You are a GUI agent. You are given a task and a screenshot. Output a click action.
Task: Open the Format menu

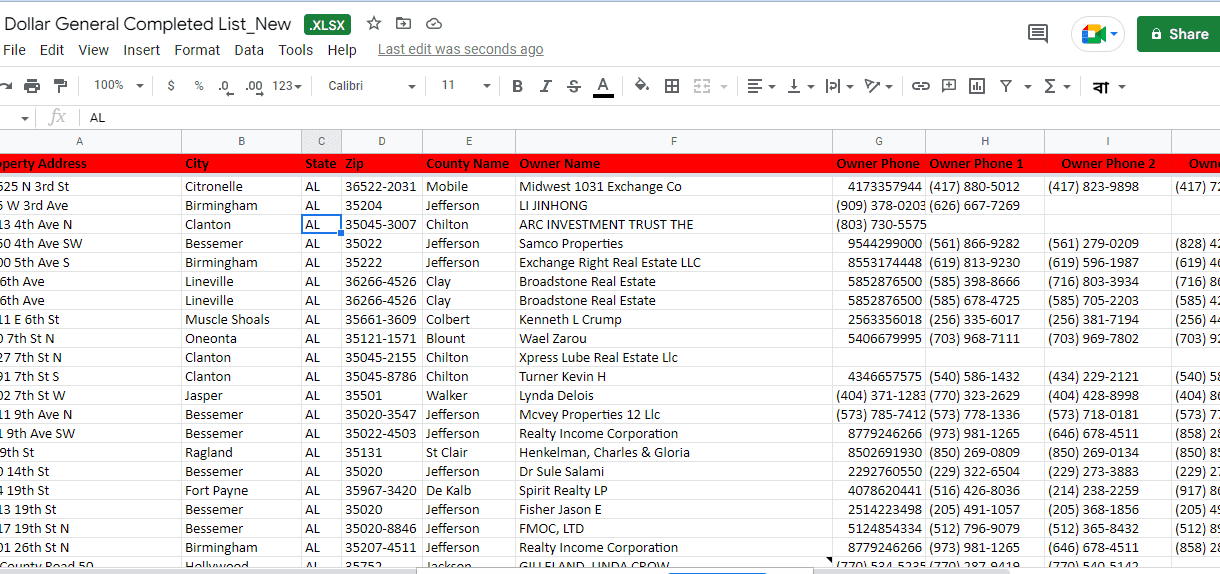[x=197, y=50]
